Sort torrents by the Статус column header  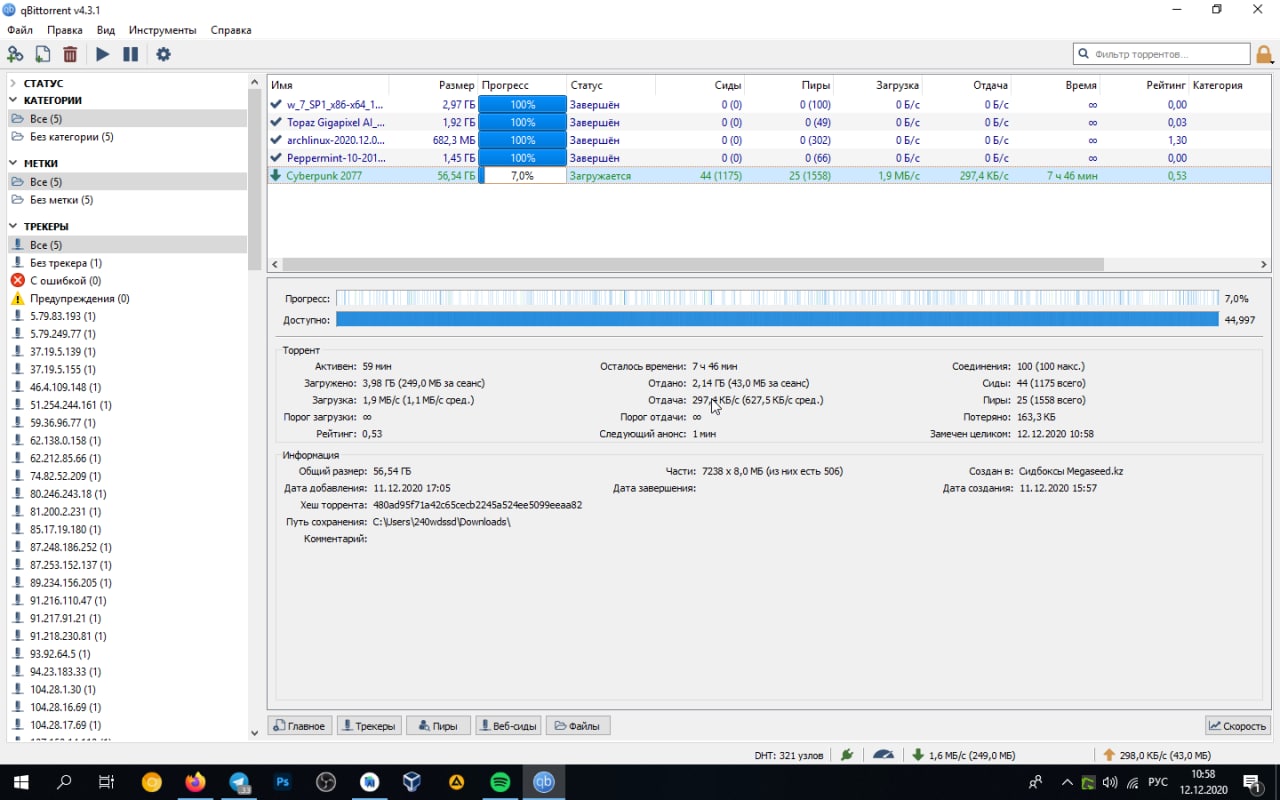point(611,85)
